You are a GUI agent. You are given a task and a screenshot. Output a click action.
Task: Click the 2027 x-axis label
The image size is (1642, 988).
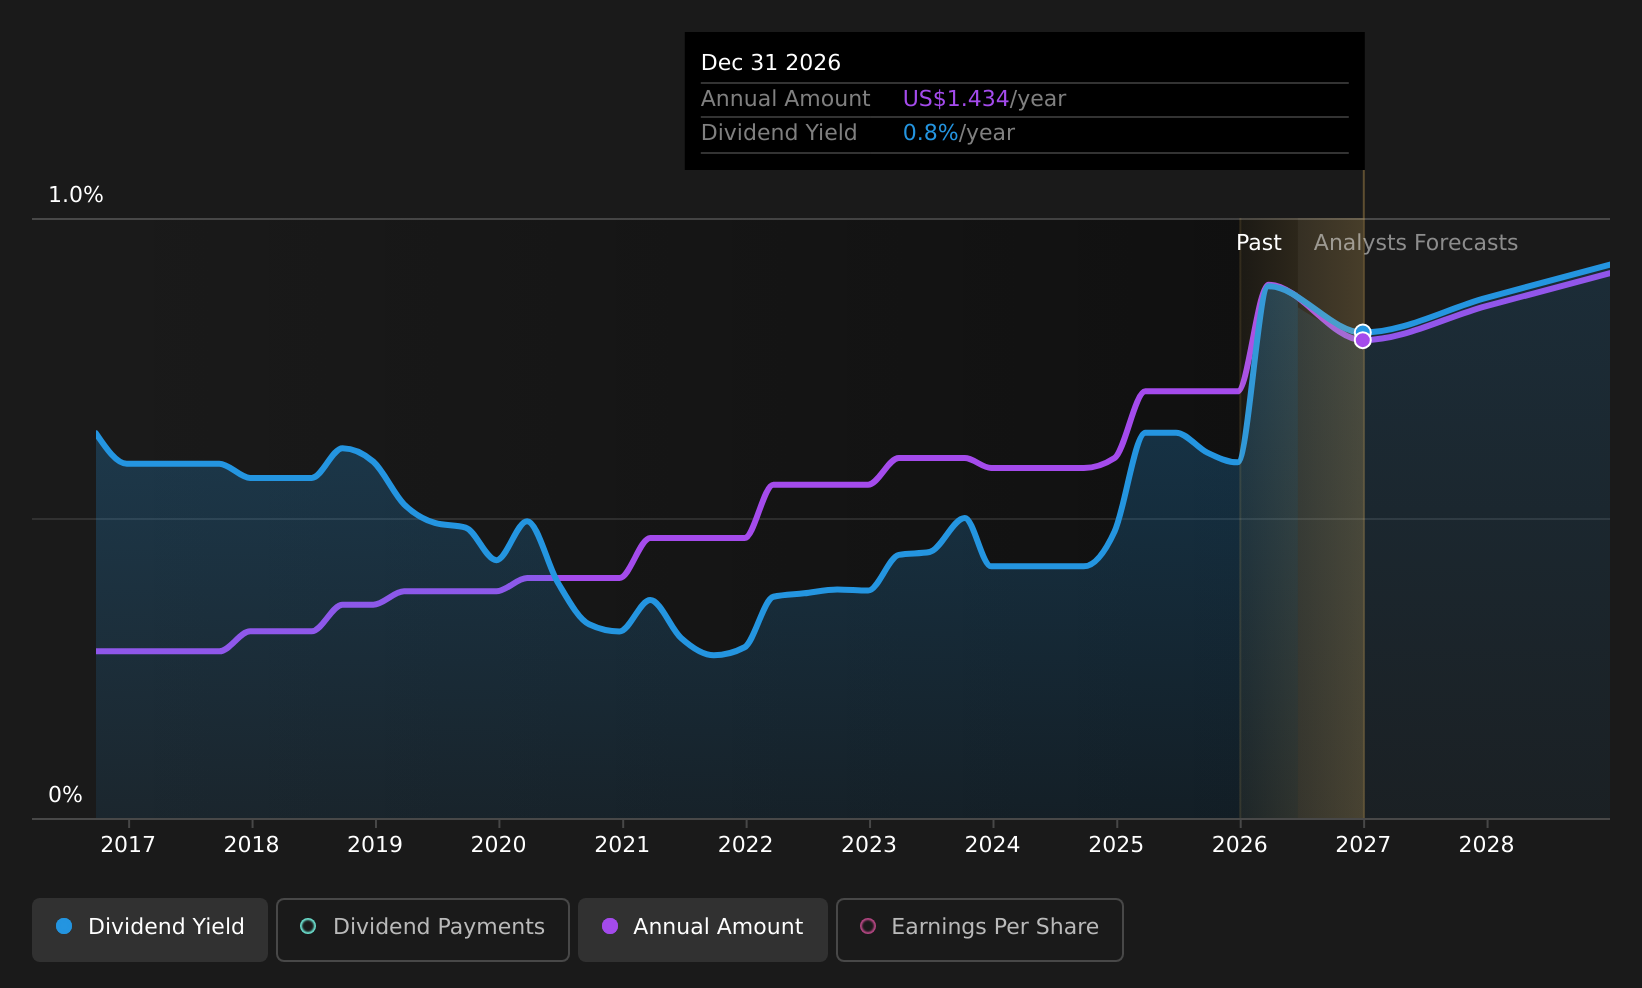coord(1363,845)
